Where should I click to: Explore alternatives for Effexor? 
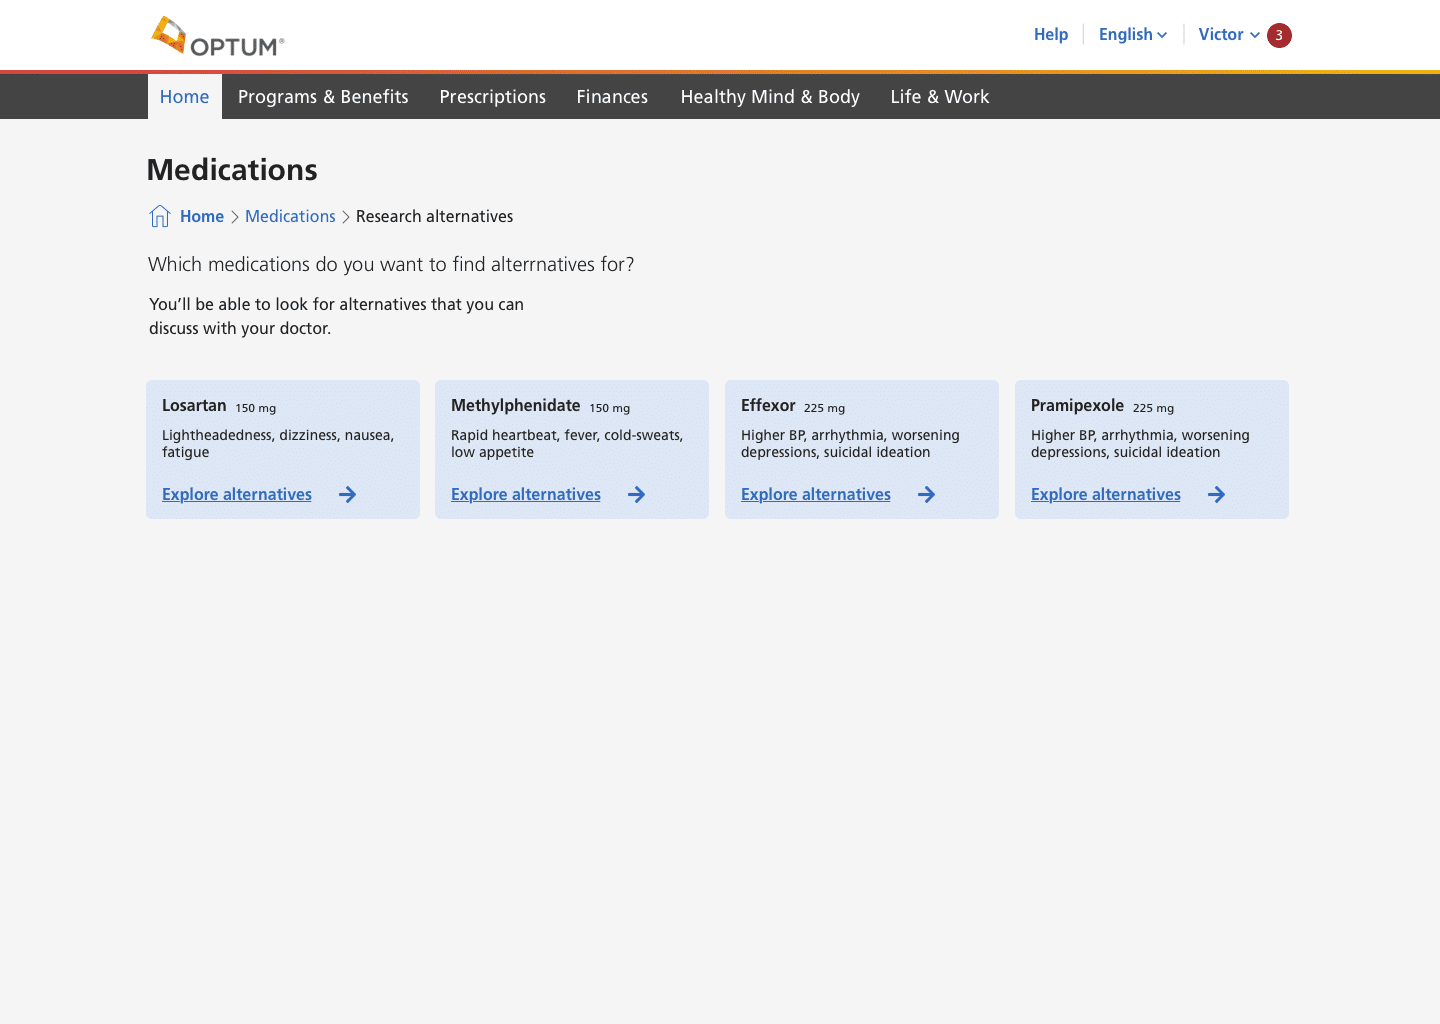[x=815, y=494]
